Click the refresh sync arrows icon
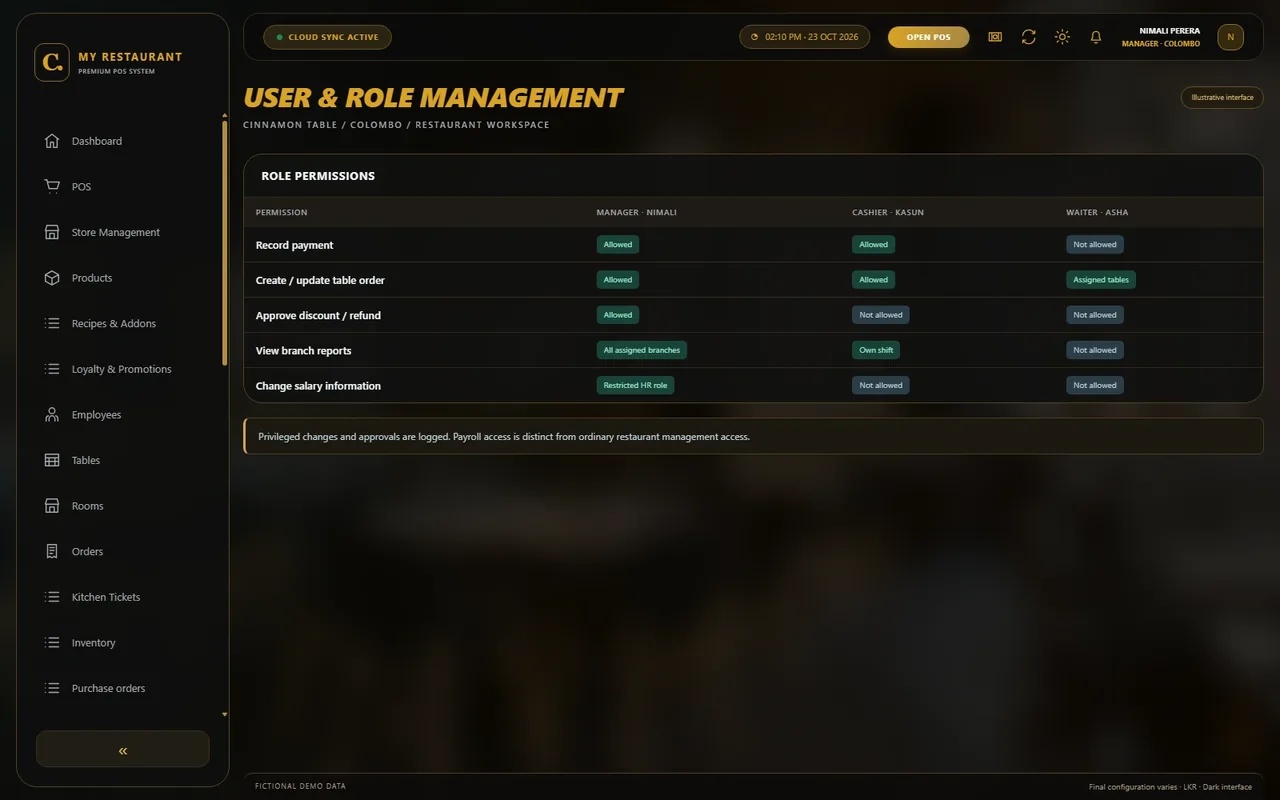 pos(1028,37)
